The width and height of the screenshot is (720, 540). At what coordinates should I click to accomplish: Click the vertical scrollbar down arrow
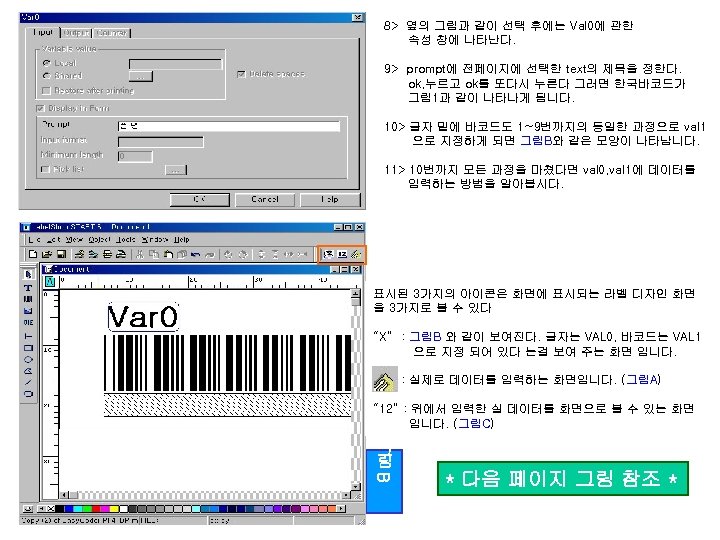click(356, 486)
